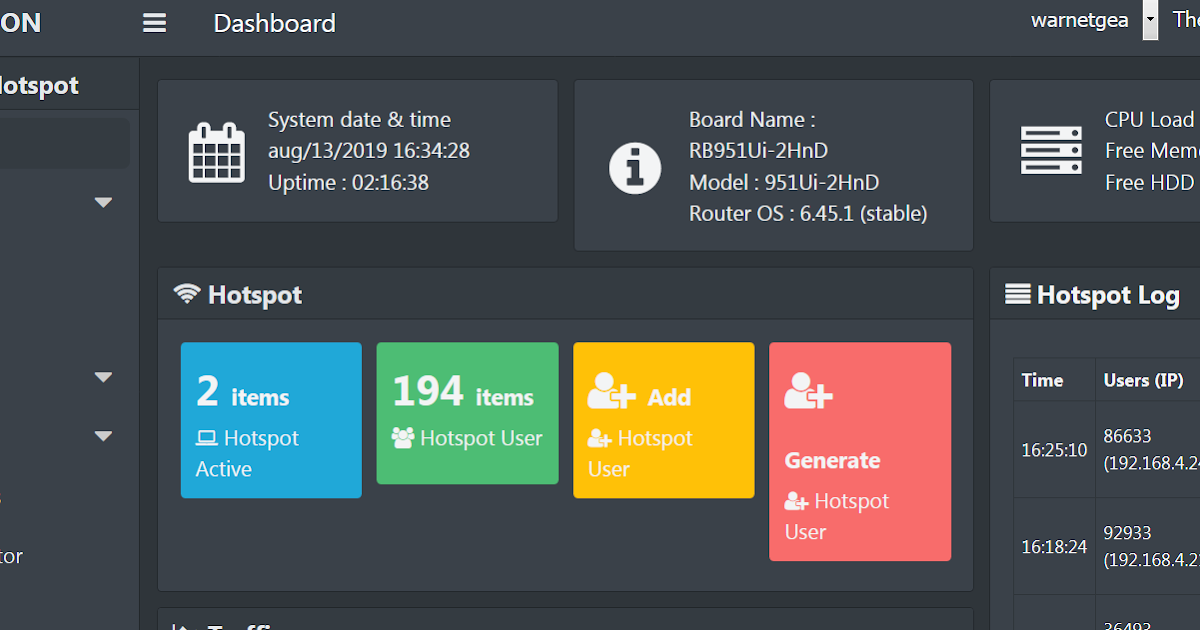The image size is (1200, 630).
Task: Toggle the sidebar with the hamburger icon
Action: click(x=154, y=23)
